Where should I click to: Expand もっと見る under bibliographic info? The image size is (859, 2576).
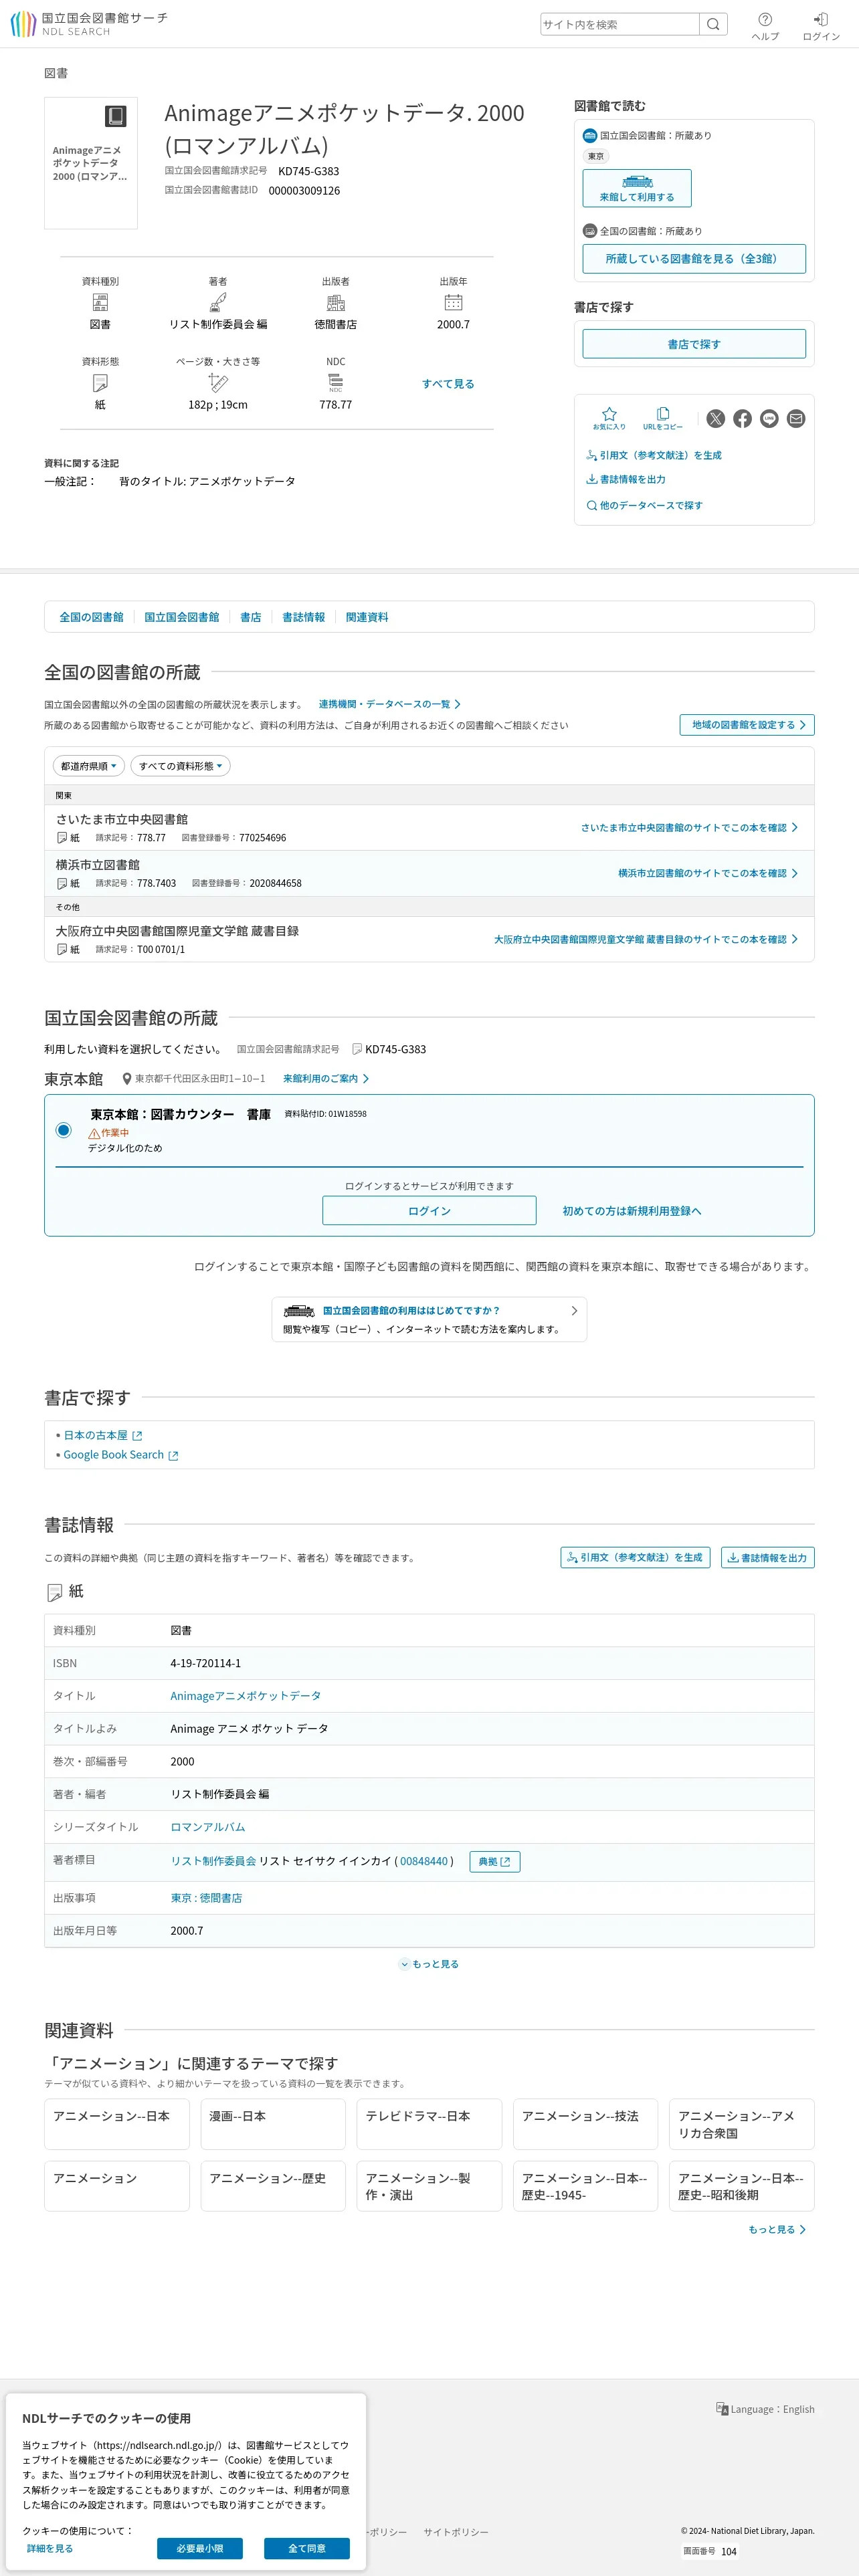tap(430, 1963)
